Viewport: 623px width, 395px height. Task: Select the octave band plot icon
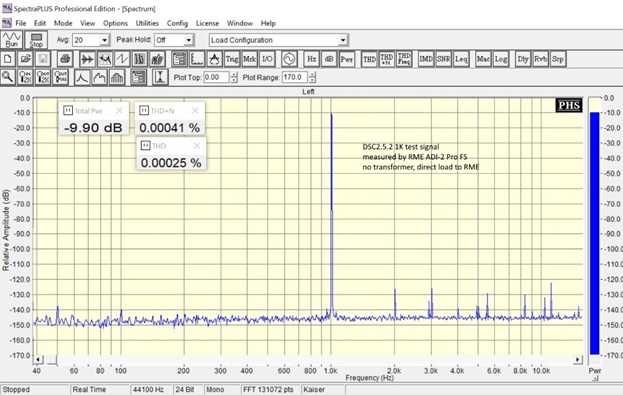click(x=99, y=77)
